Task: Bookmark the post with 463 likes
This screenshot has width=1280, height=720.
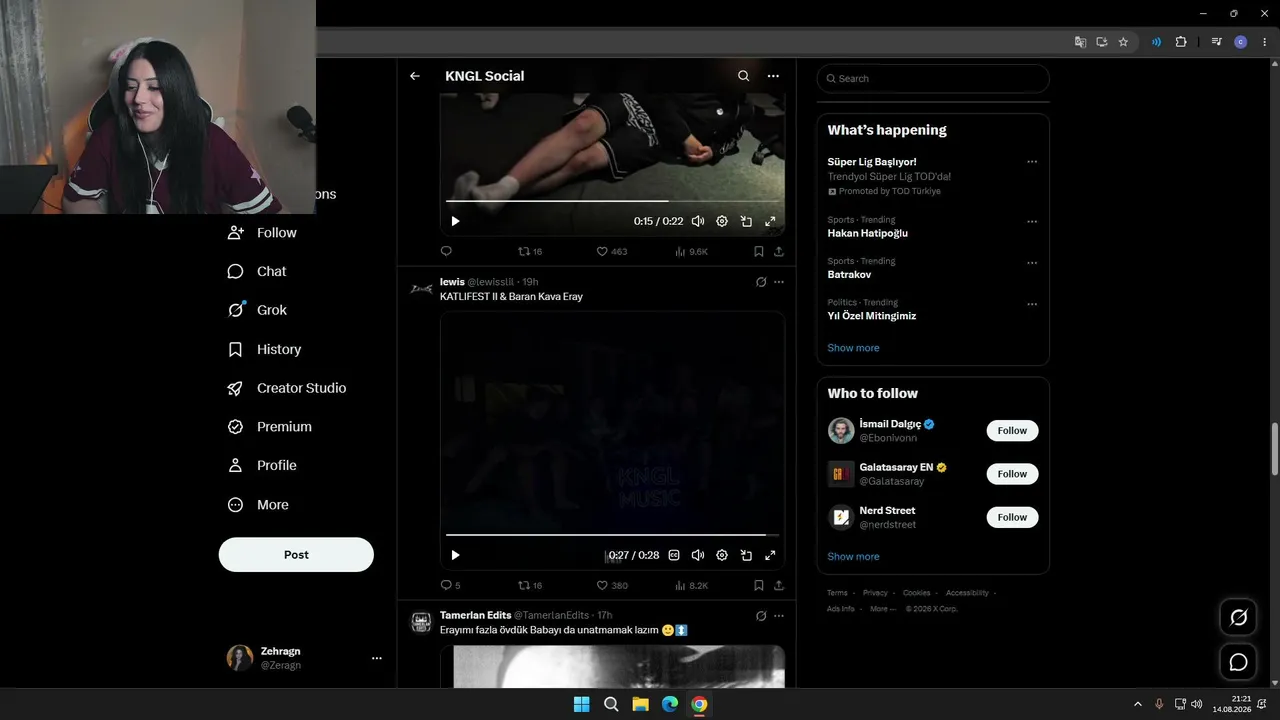Action: click(759, 251)
